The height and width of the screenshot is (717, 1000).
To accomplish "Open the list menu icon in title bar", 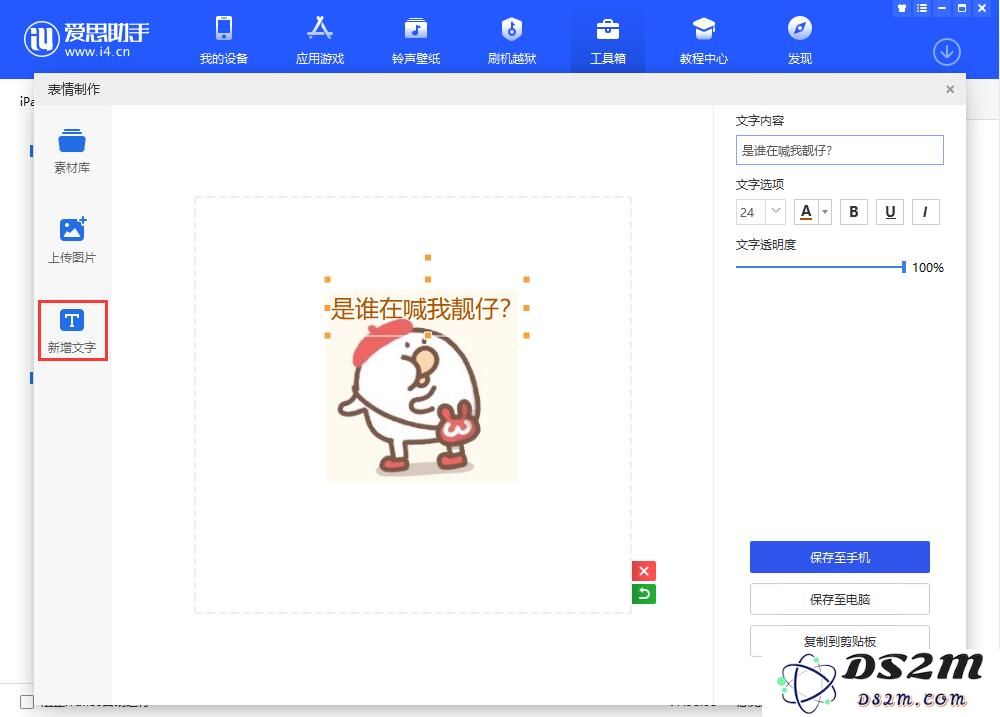I will [922, 8].
